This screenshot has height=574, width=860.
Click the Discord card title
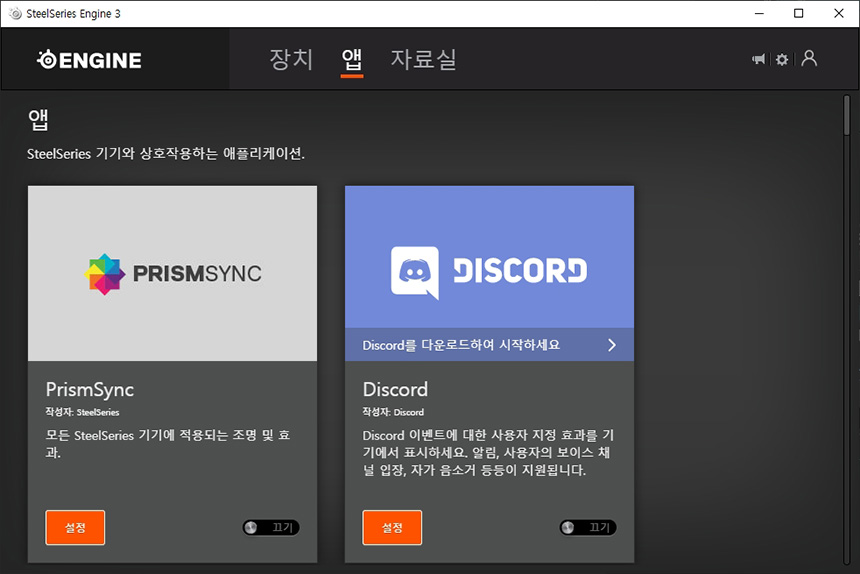(395, 389)
